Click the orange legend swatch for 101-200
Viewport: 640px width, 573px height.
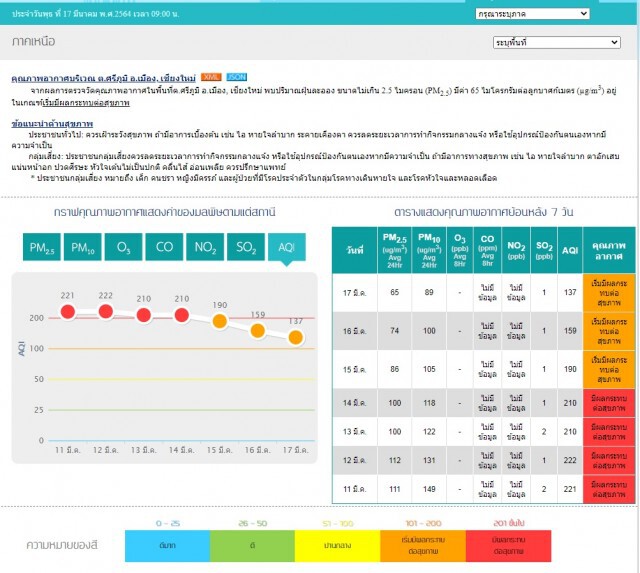click(423, 546)
